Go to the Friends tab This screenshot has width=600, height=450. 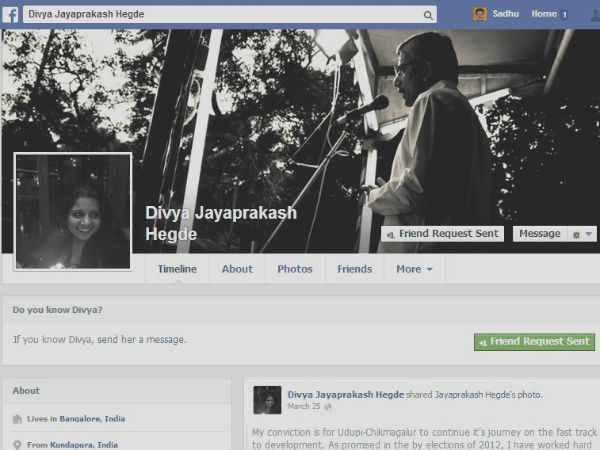click(354, 269)
